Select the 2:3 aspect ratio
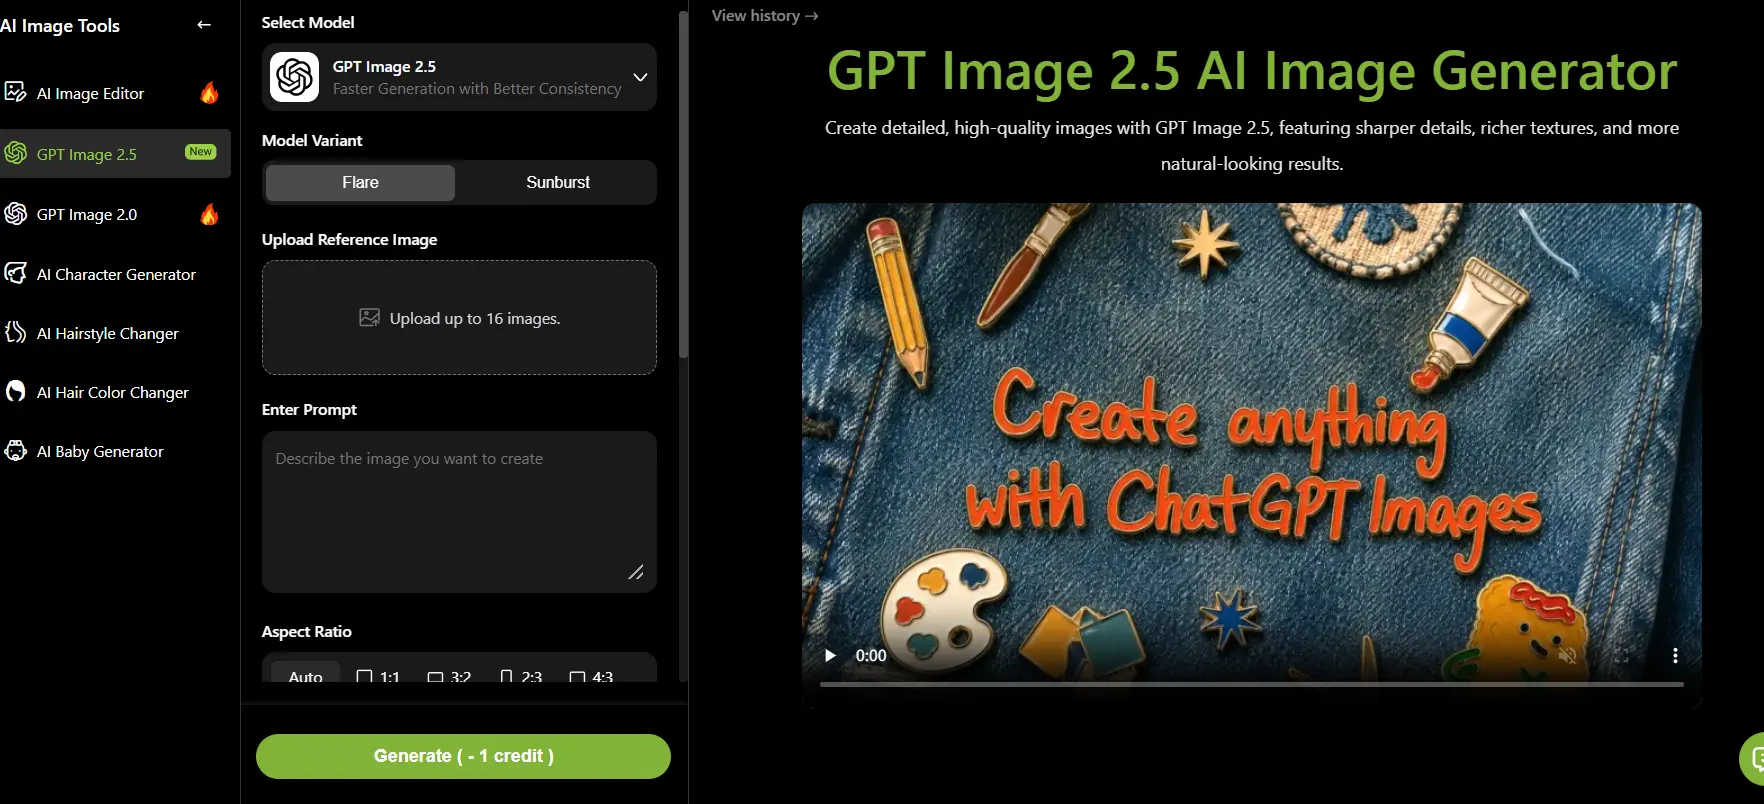Viewport: 1764px width, 804px height. [520, 676]
